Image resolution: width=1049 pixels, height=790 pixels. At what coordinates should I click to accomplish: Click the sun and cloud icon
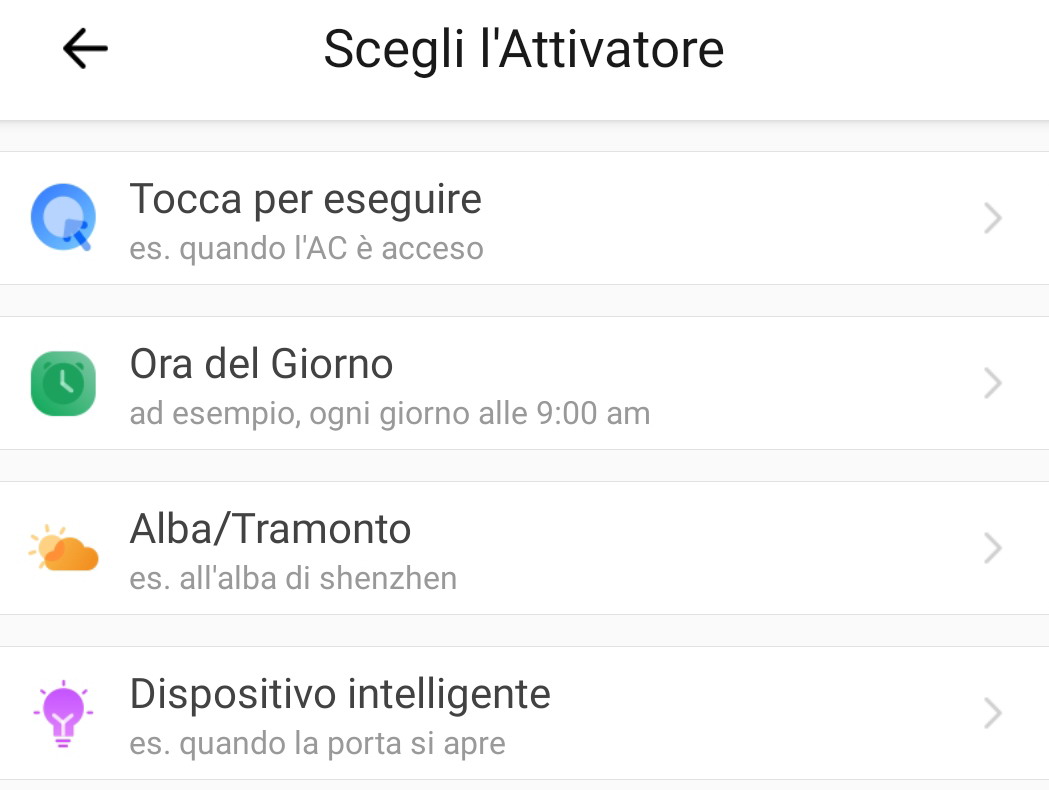(x=63, y=548)
